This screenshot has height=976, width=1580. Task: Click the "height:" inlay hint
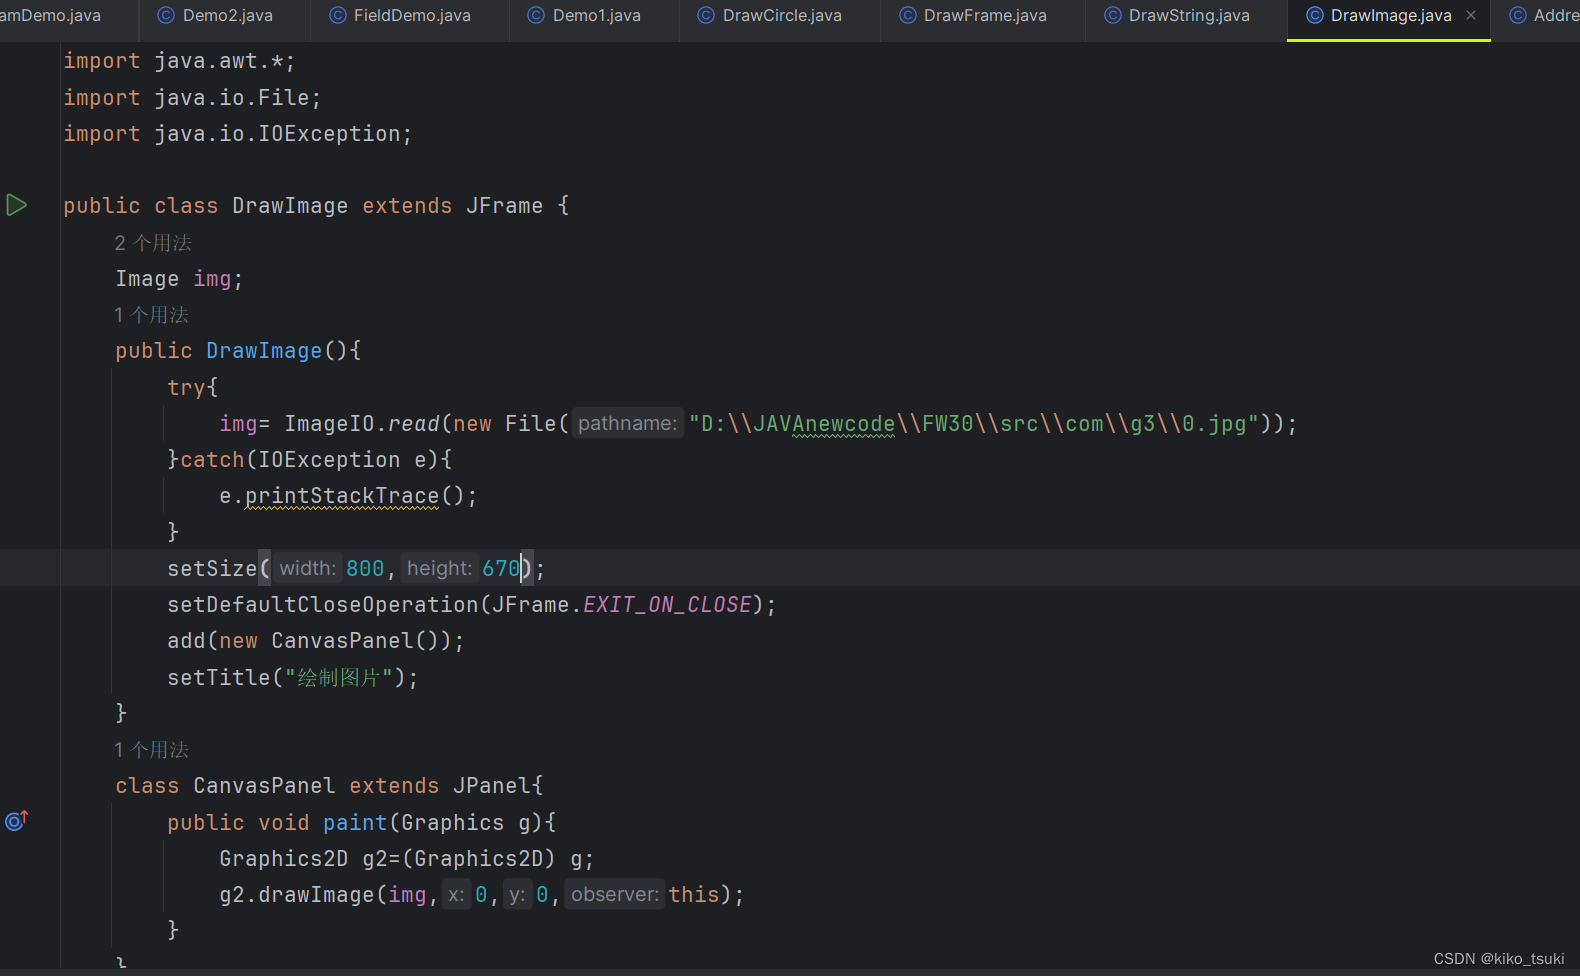pyautogui.click(x=439, y=568)
